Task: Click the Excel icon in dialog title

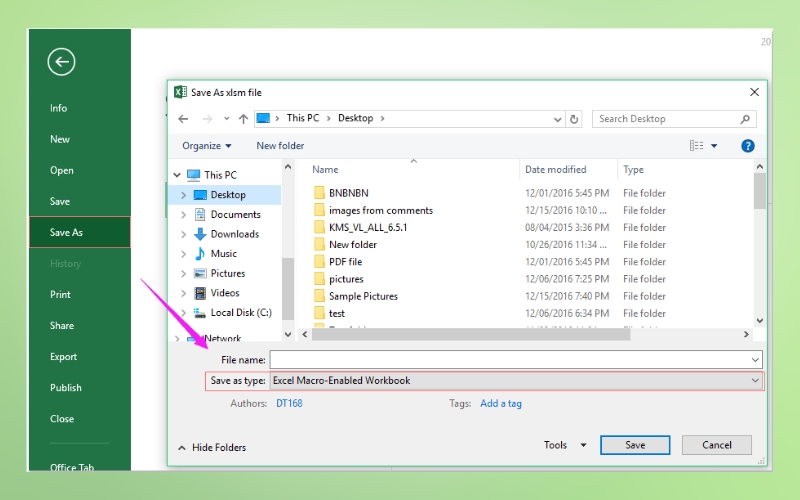Action: point(180,92)
